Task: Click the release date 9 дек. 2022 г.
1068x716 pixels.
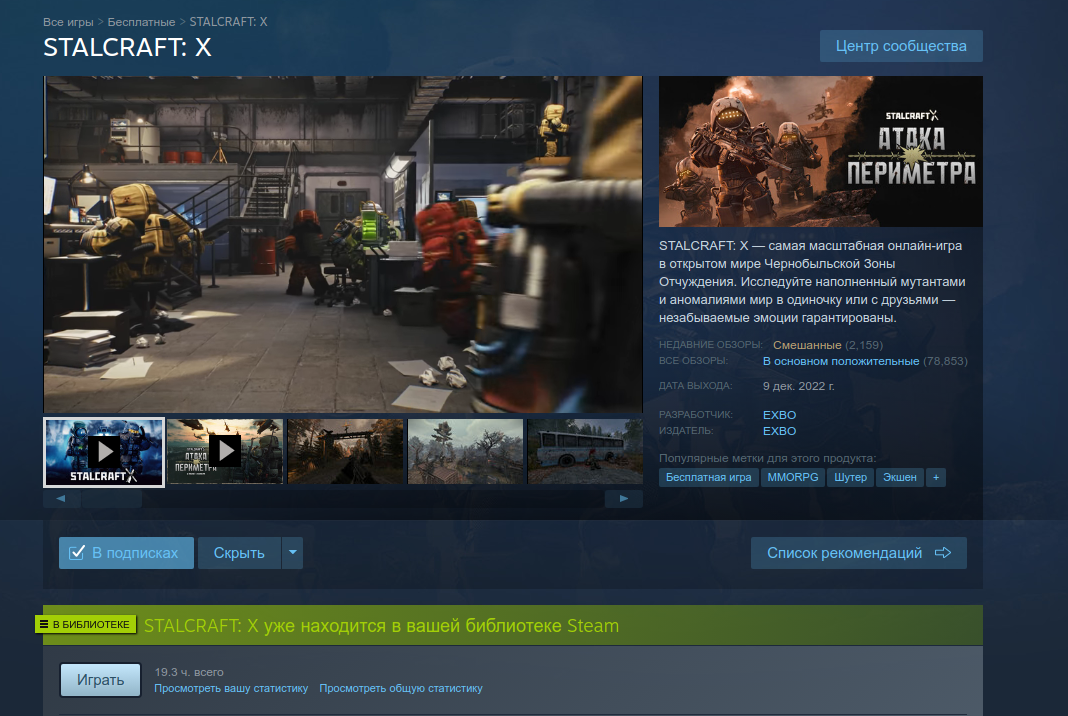Action: click(x=798, y=386)
